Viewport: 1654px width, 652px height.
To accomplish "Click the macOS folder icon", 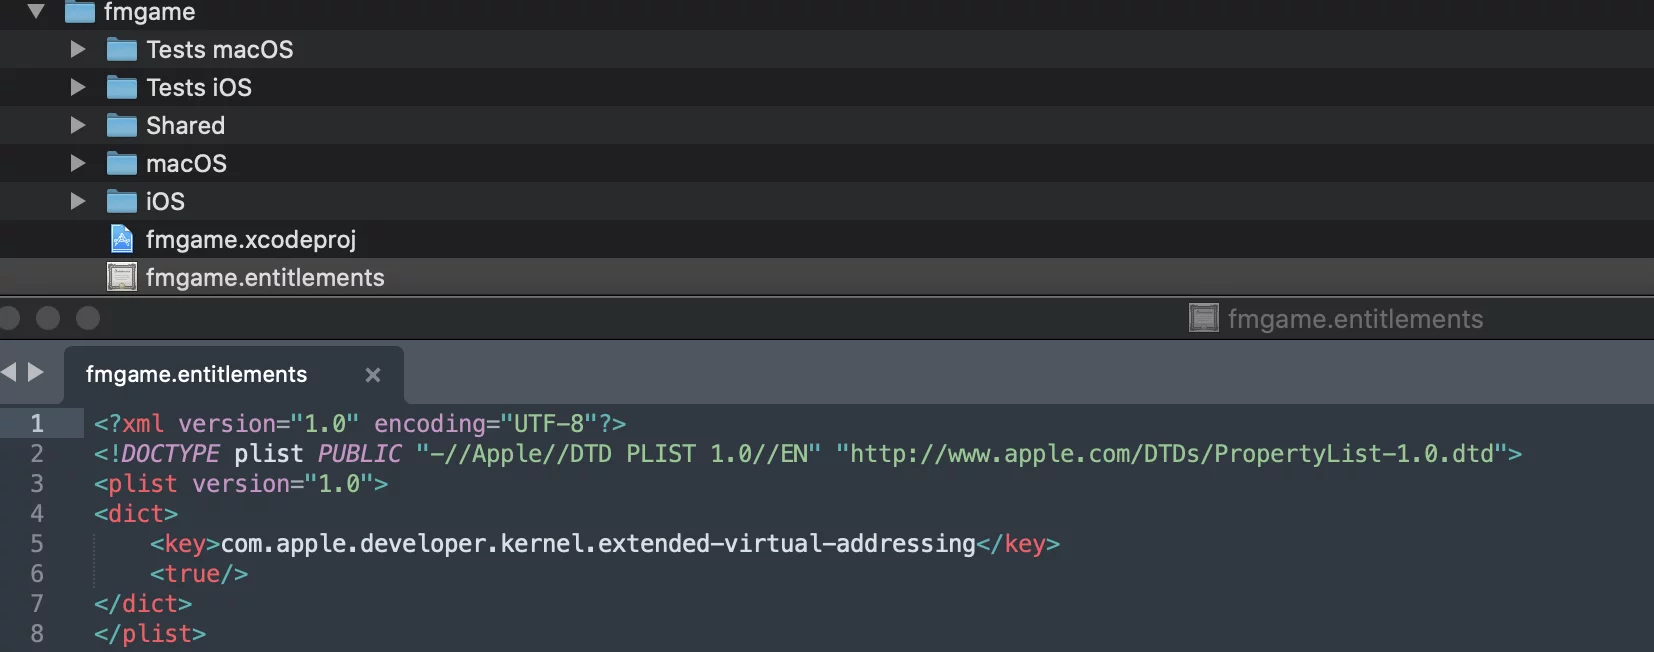I will [x=121, y=164].
